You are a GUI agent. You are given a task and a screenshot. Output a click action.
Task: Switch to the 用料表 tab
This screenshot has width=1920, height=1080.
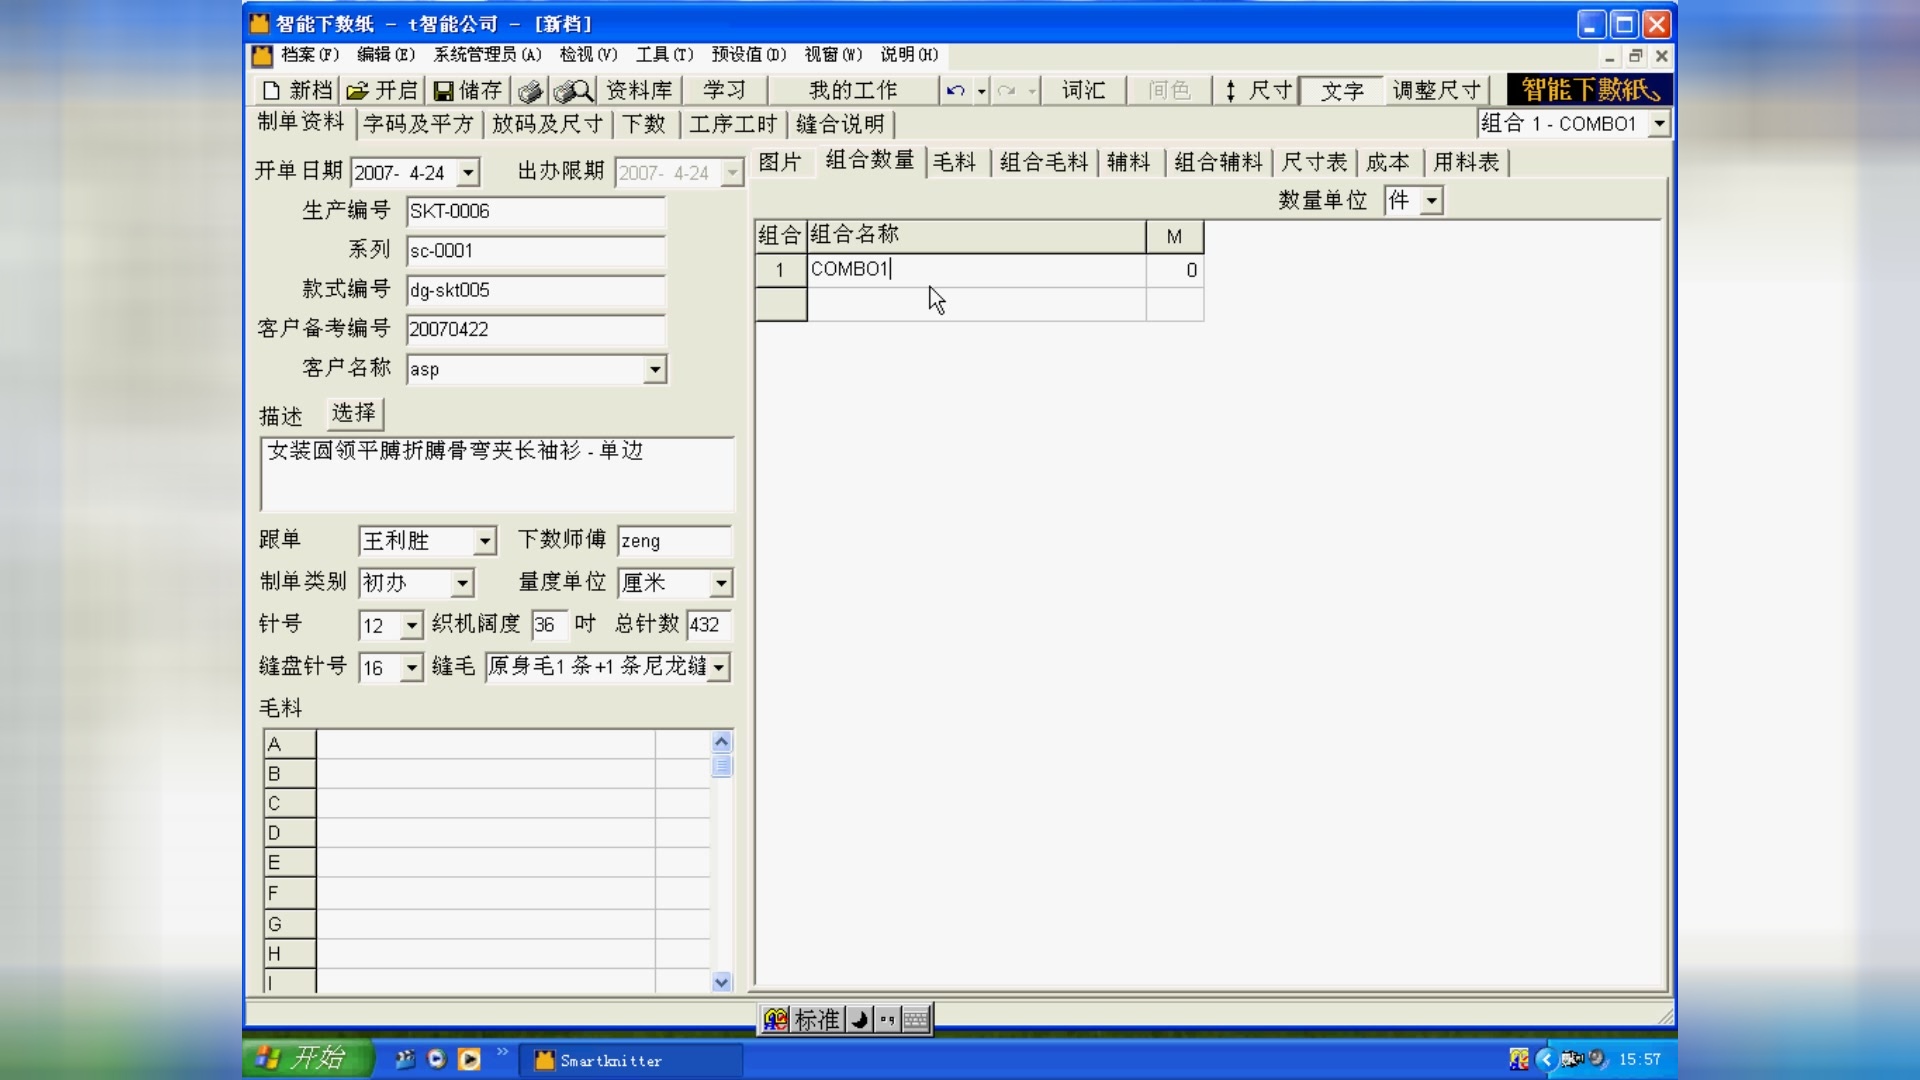click(1466, 162)
